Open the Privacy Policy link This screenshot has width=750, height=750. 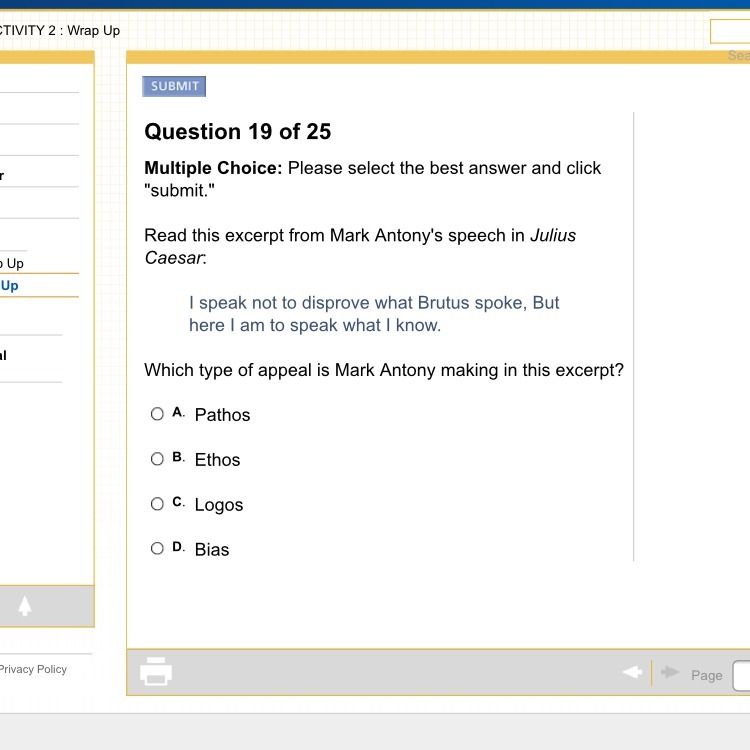pos(33,669)
